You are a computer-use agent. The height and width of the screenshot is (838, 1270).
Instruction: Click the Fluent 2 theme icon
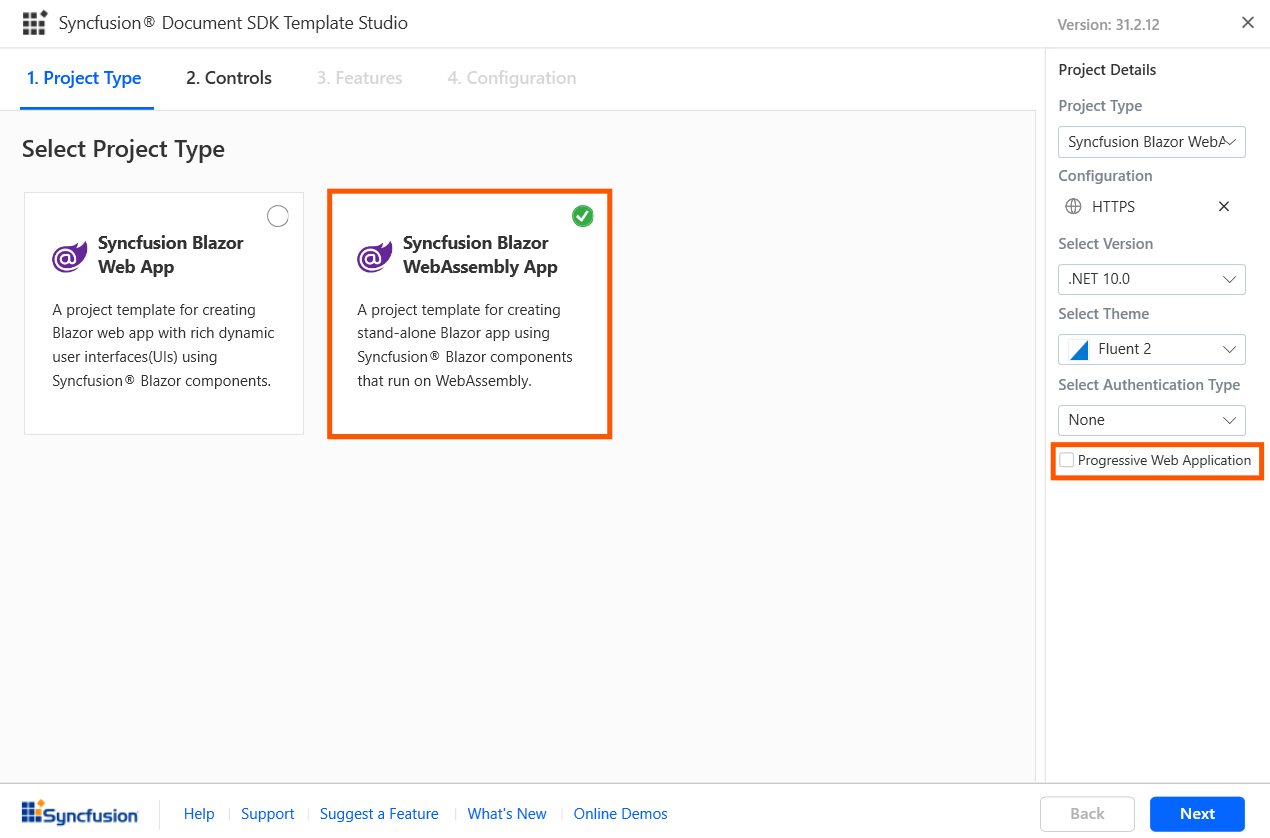pyautogui.click(x=1078, y=350)
